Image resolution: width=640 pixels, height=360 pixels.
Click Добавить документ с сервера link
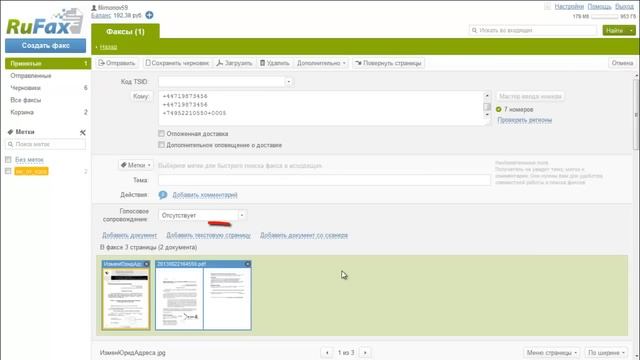click(x=304, y=236)
